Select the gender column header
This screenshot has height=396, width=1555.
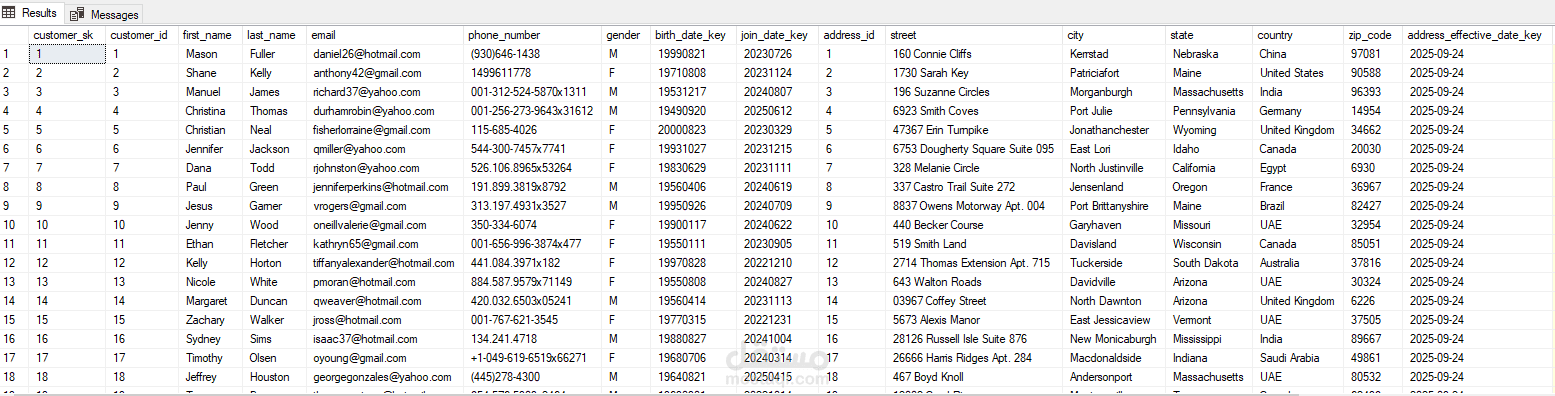(626, 35)
